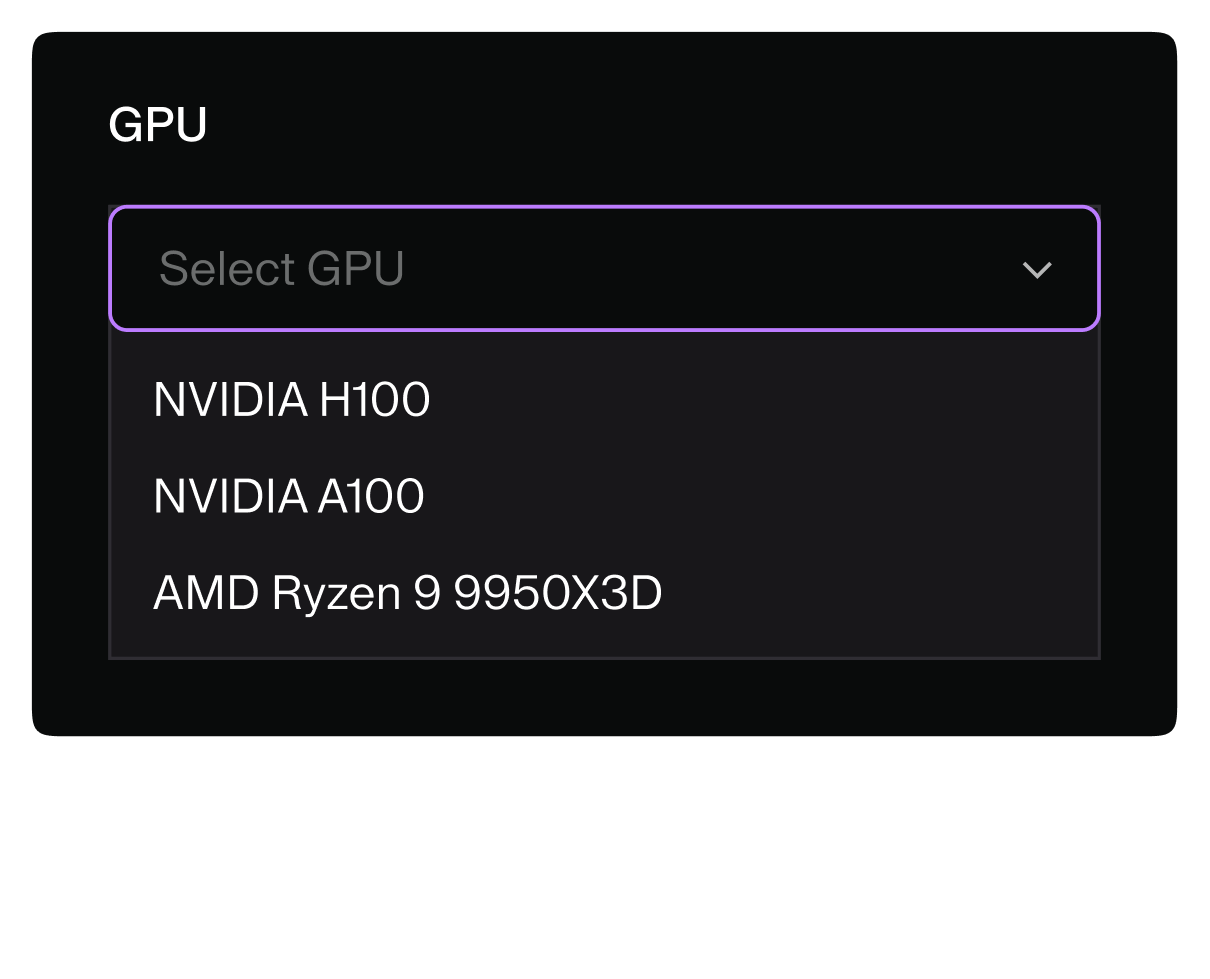Screen dimensions: 1210x979
Task: Choose the NVIDIA A100 option
Action: click(289, 496)
